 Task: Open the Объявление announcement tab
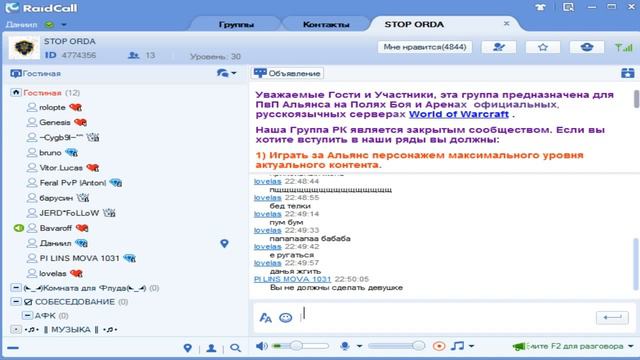(x=287, y=73)
